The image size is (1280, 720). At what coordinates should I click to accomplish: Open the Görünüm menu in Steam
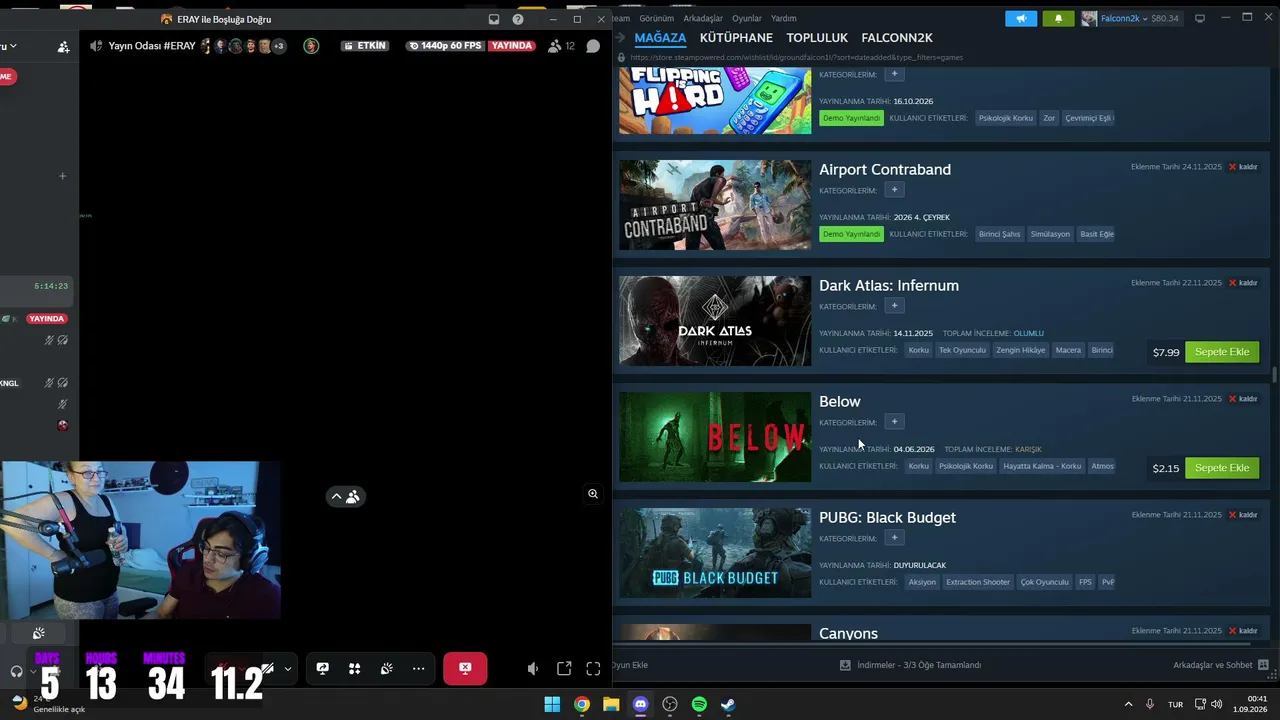(656, 18)
